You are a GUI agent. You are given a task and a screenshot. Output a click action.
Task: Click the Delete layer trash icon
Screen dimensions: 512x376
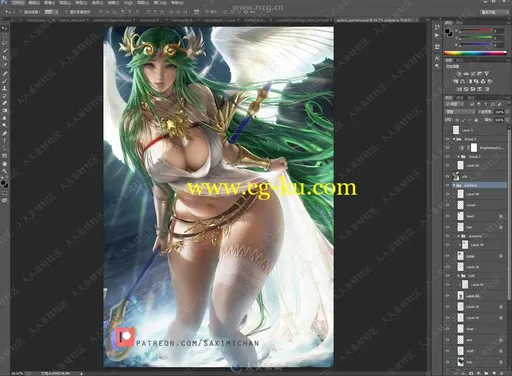pos(502,373)
